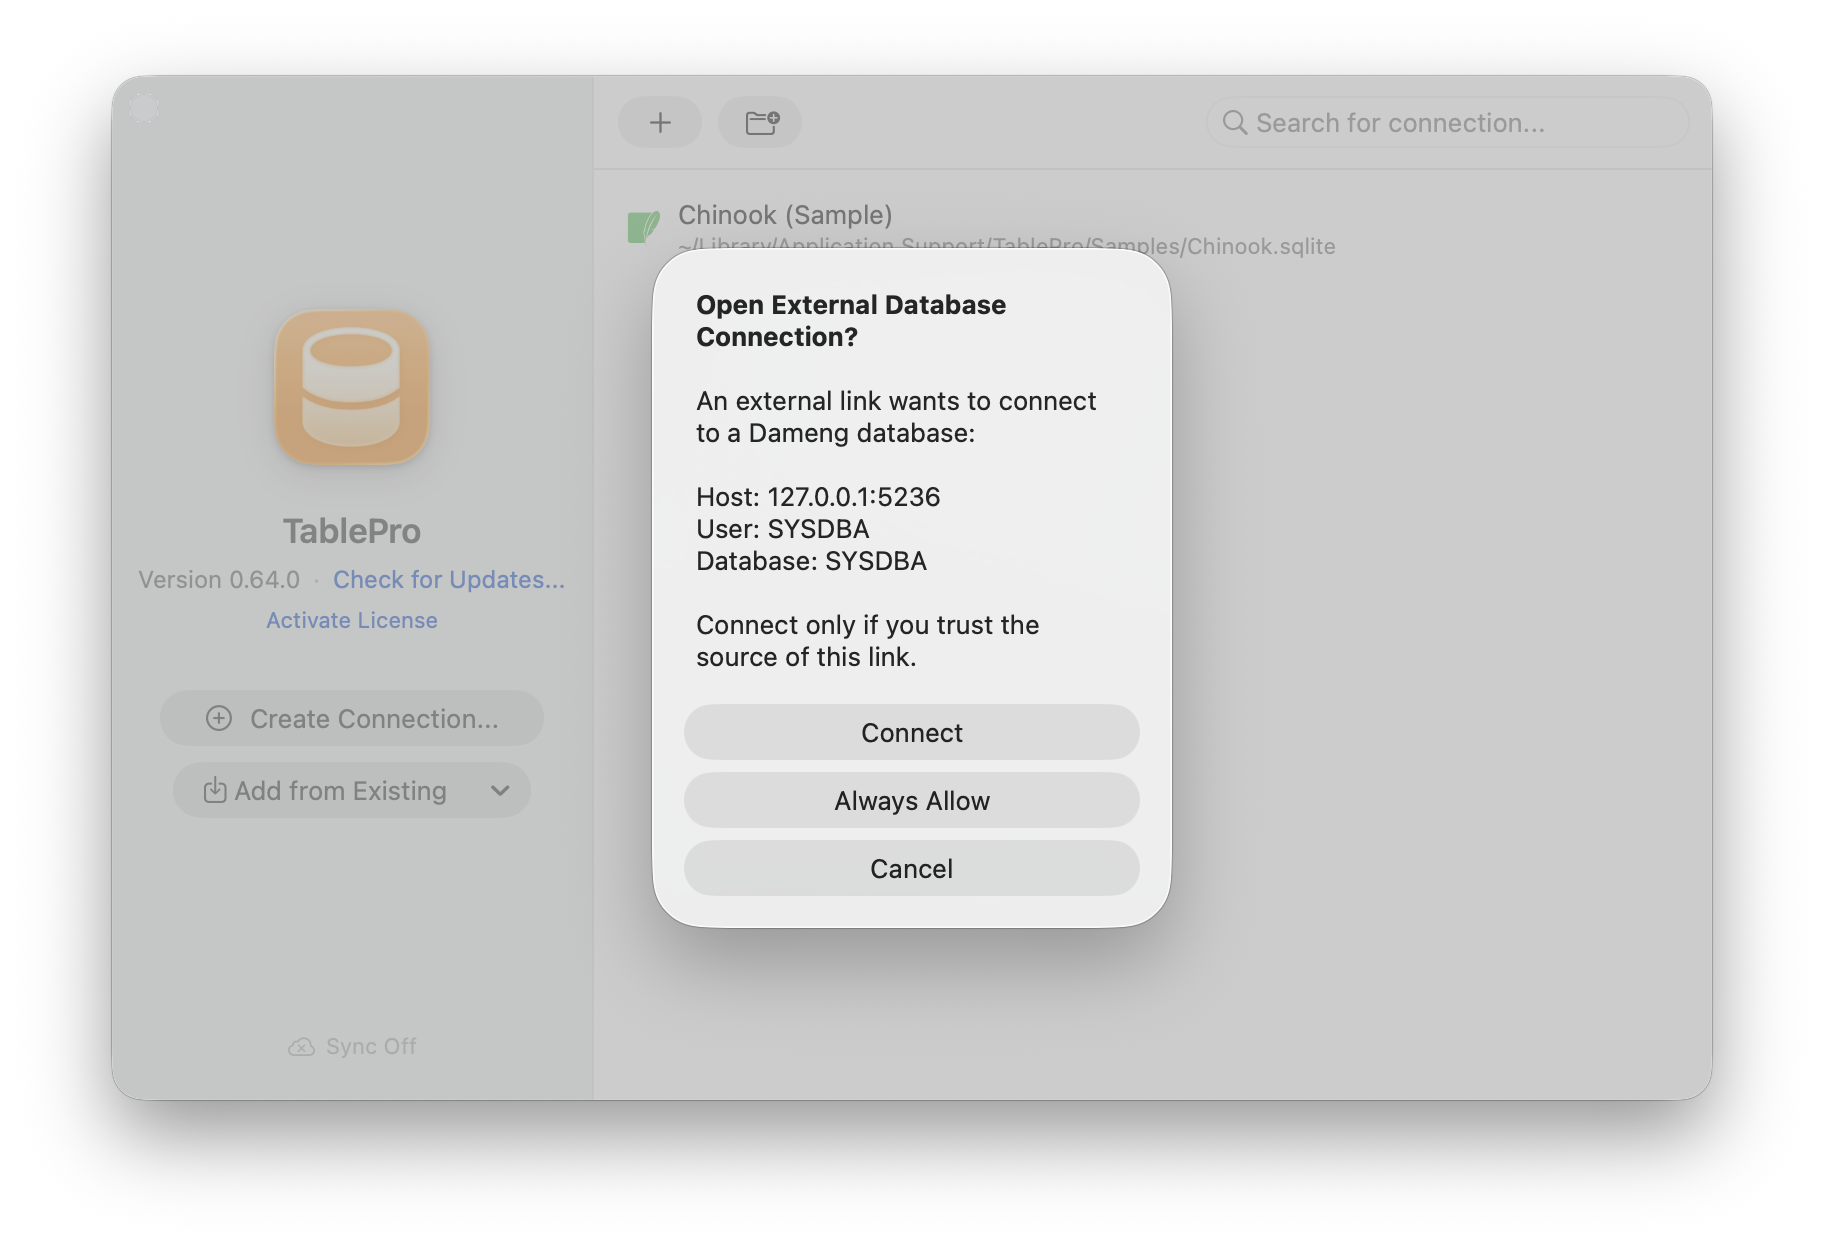The width and height of the screenshot is (1824, 1248).
Task: Click the Sync Off status
Action: [x=352, y=1046]
